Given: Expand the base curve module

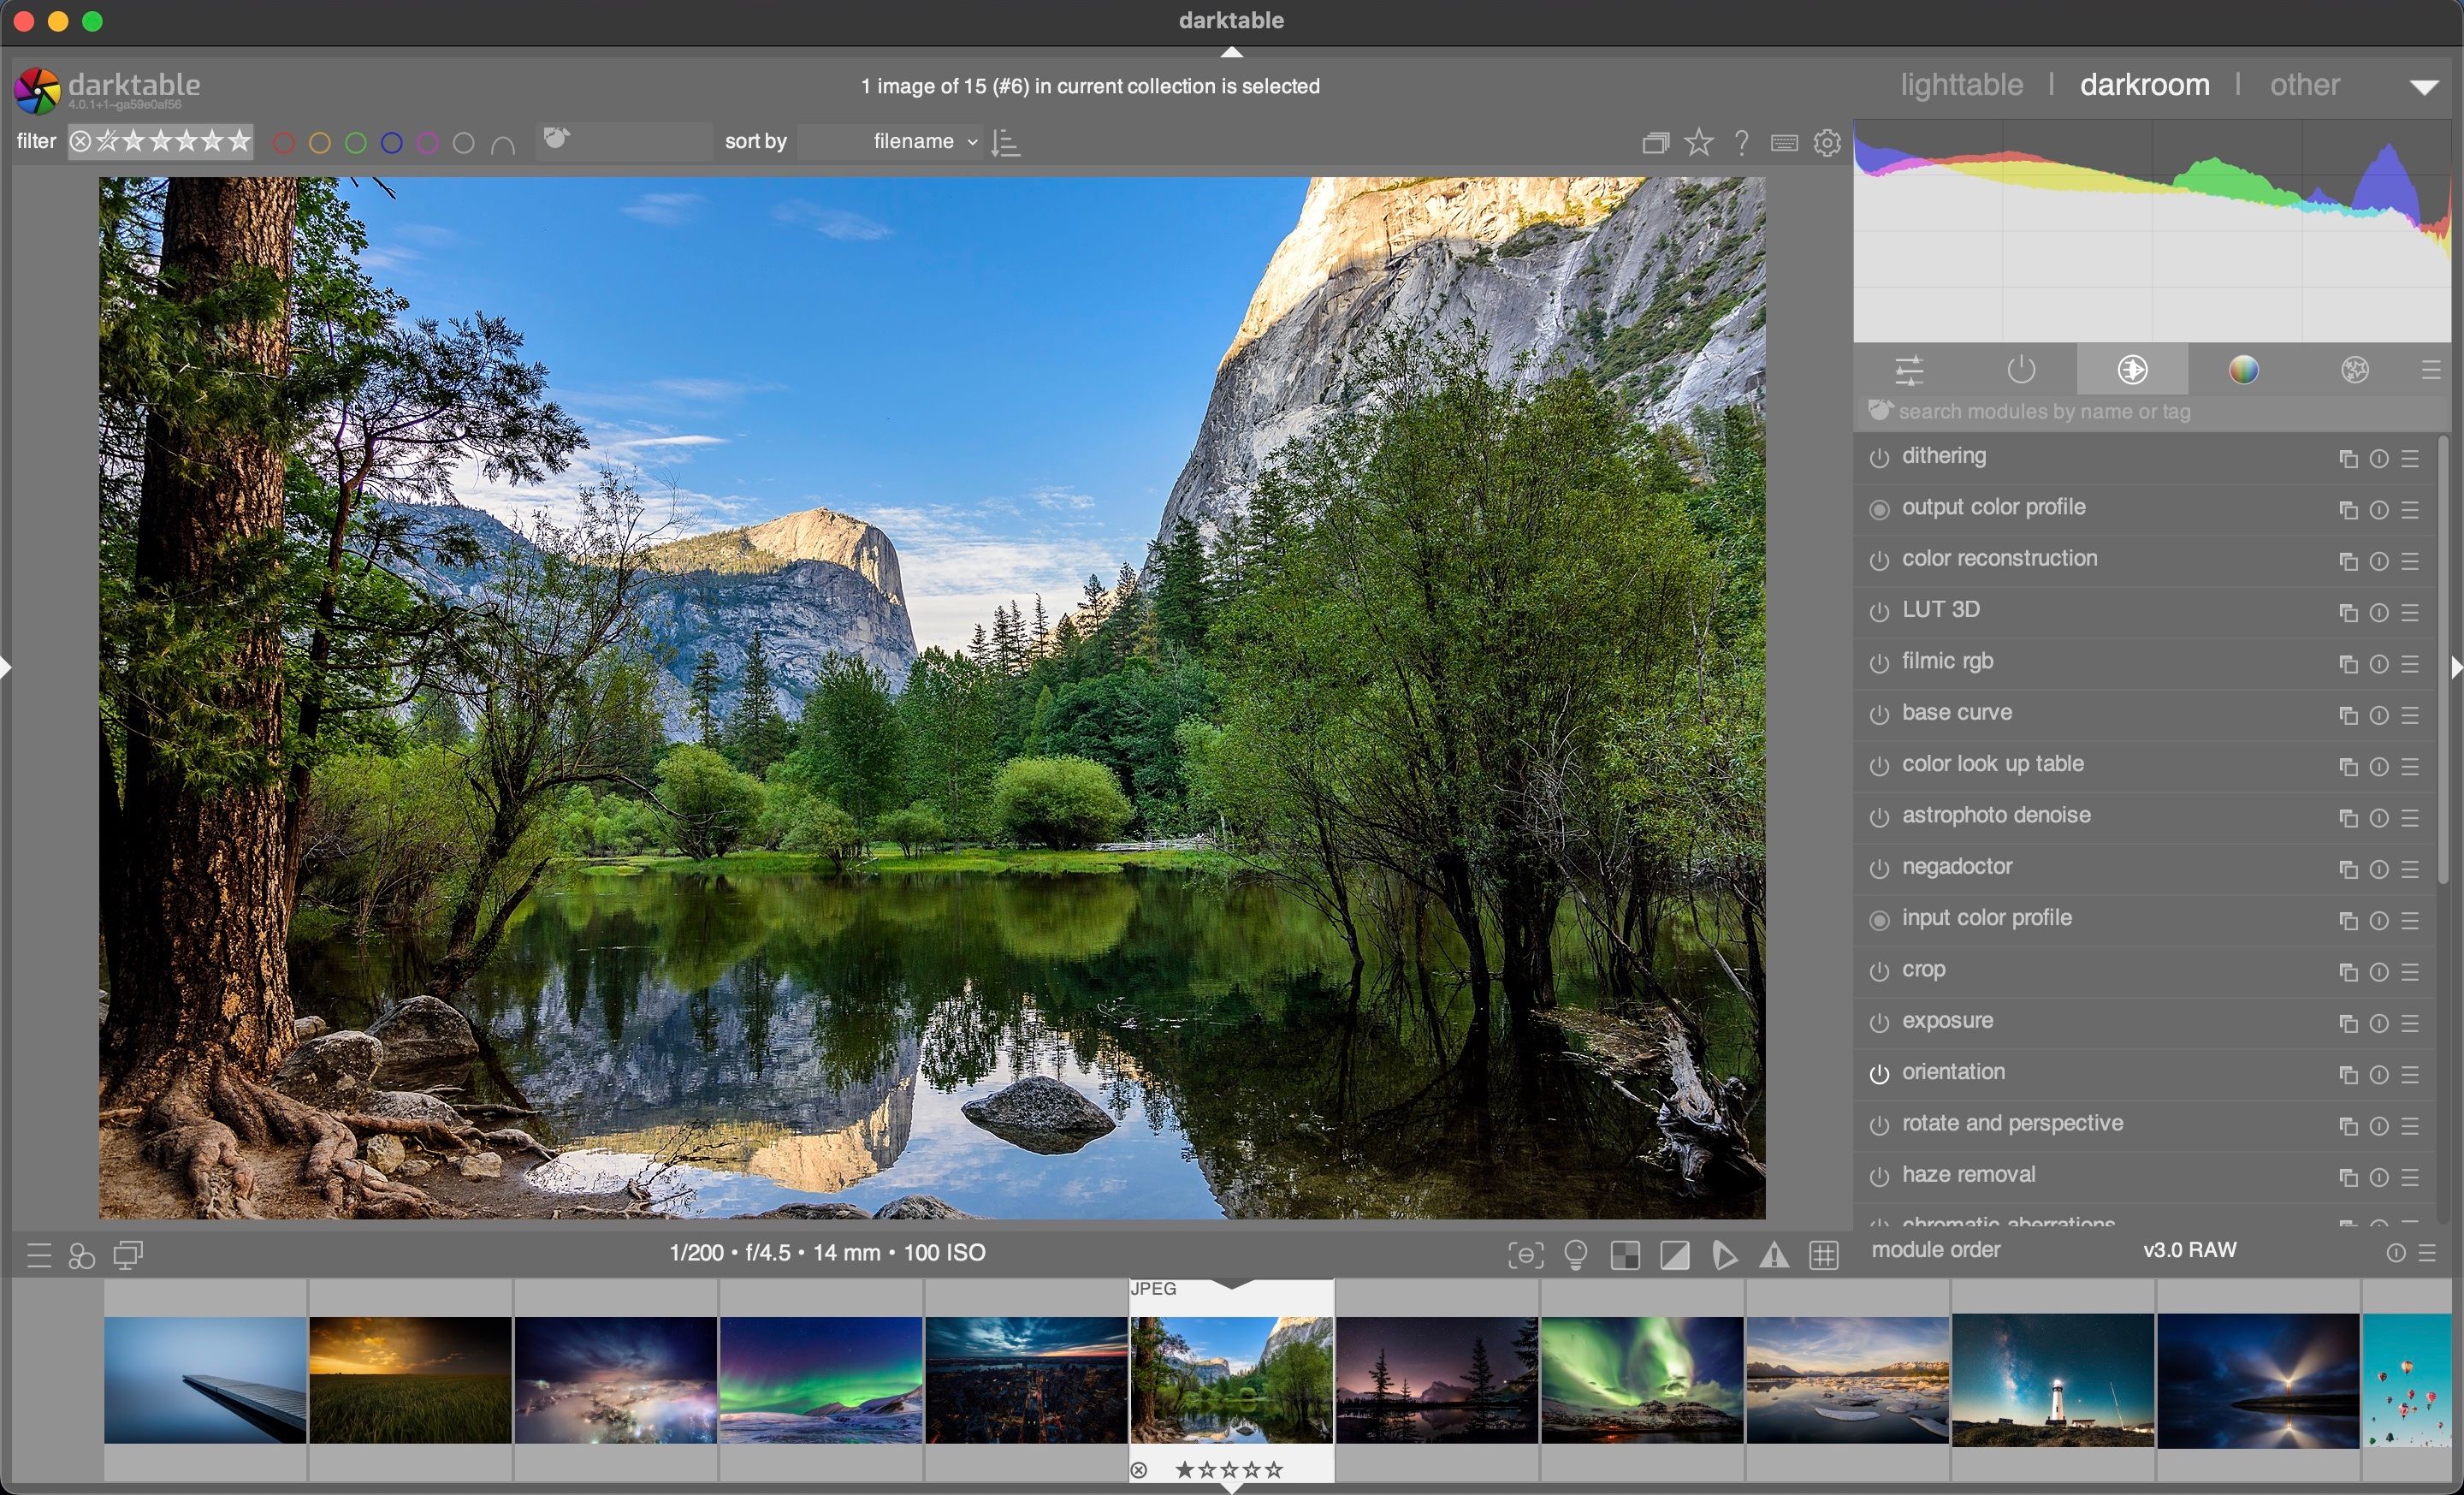Looking at the screenshot, I should tap(1956, 713).
